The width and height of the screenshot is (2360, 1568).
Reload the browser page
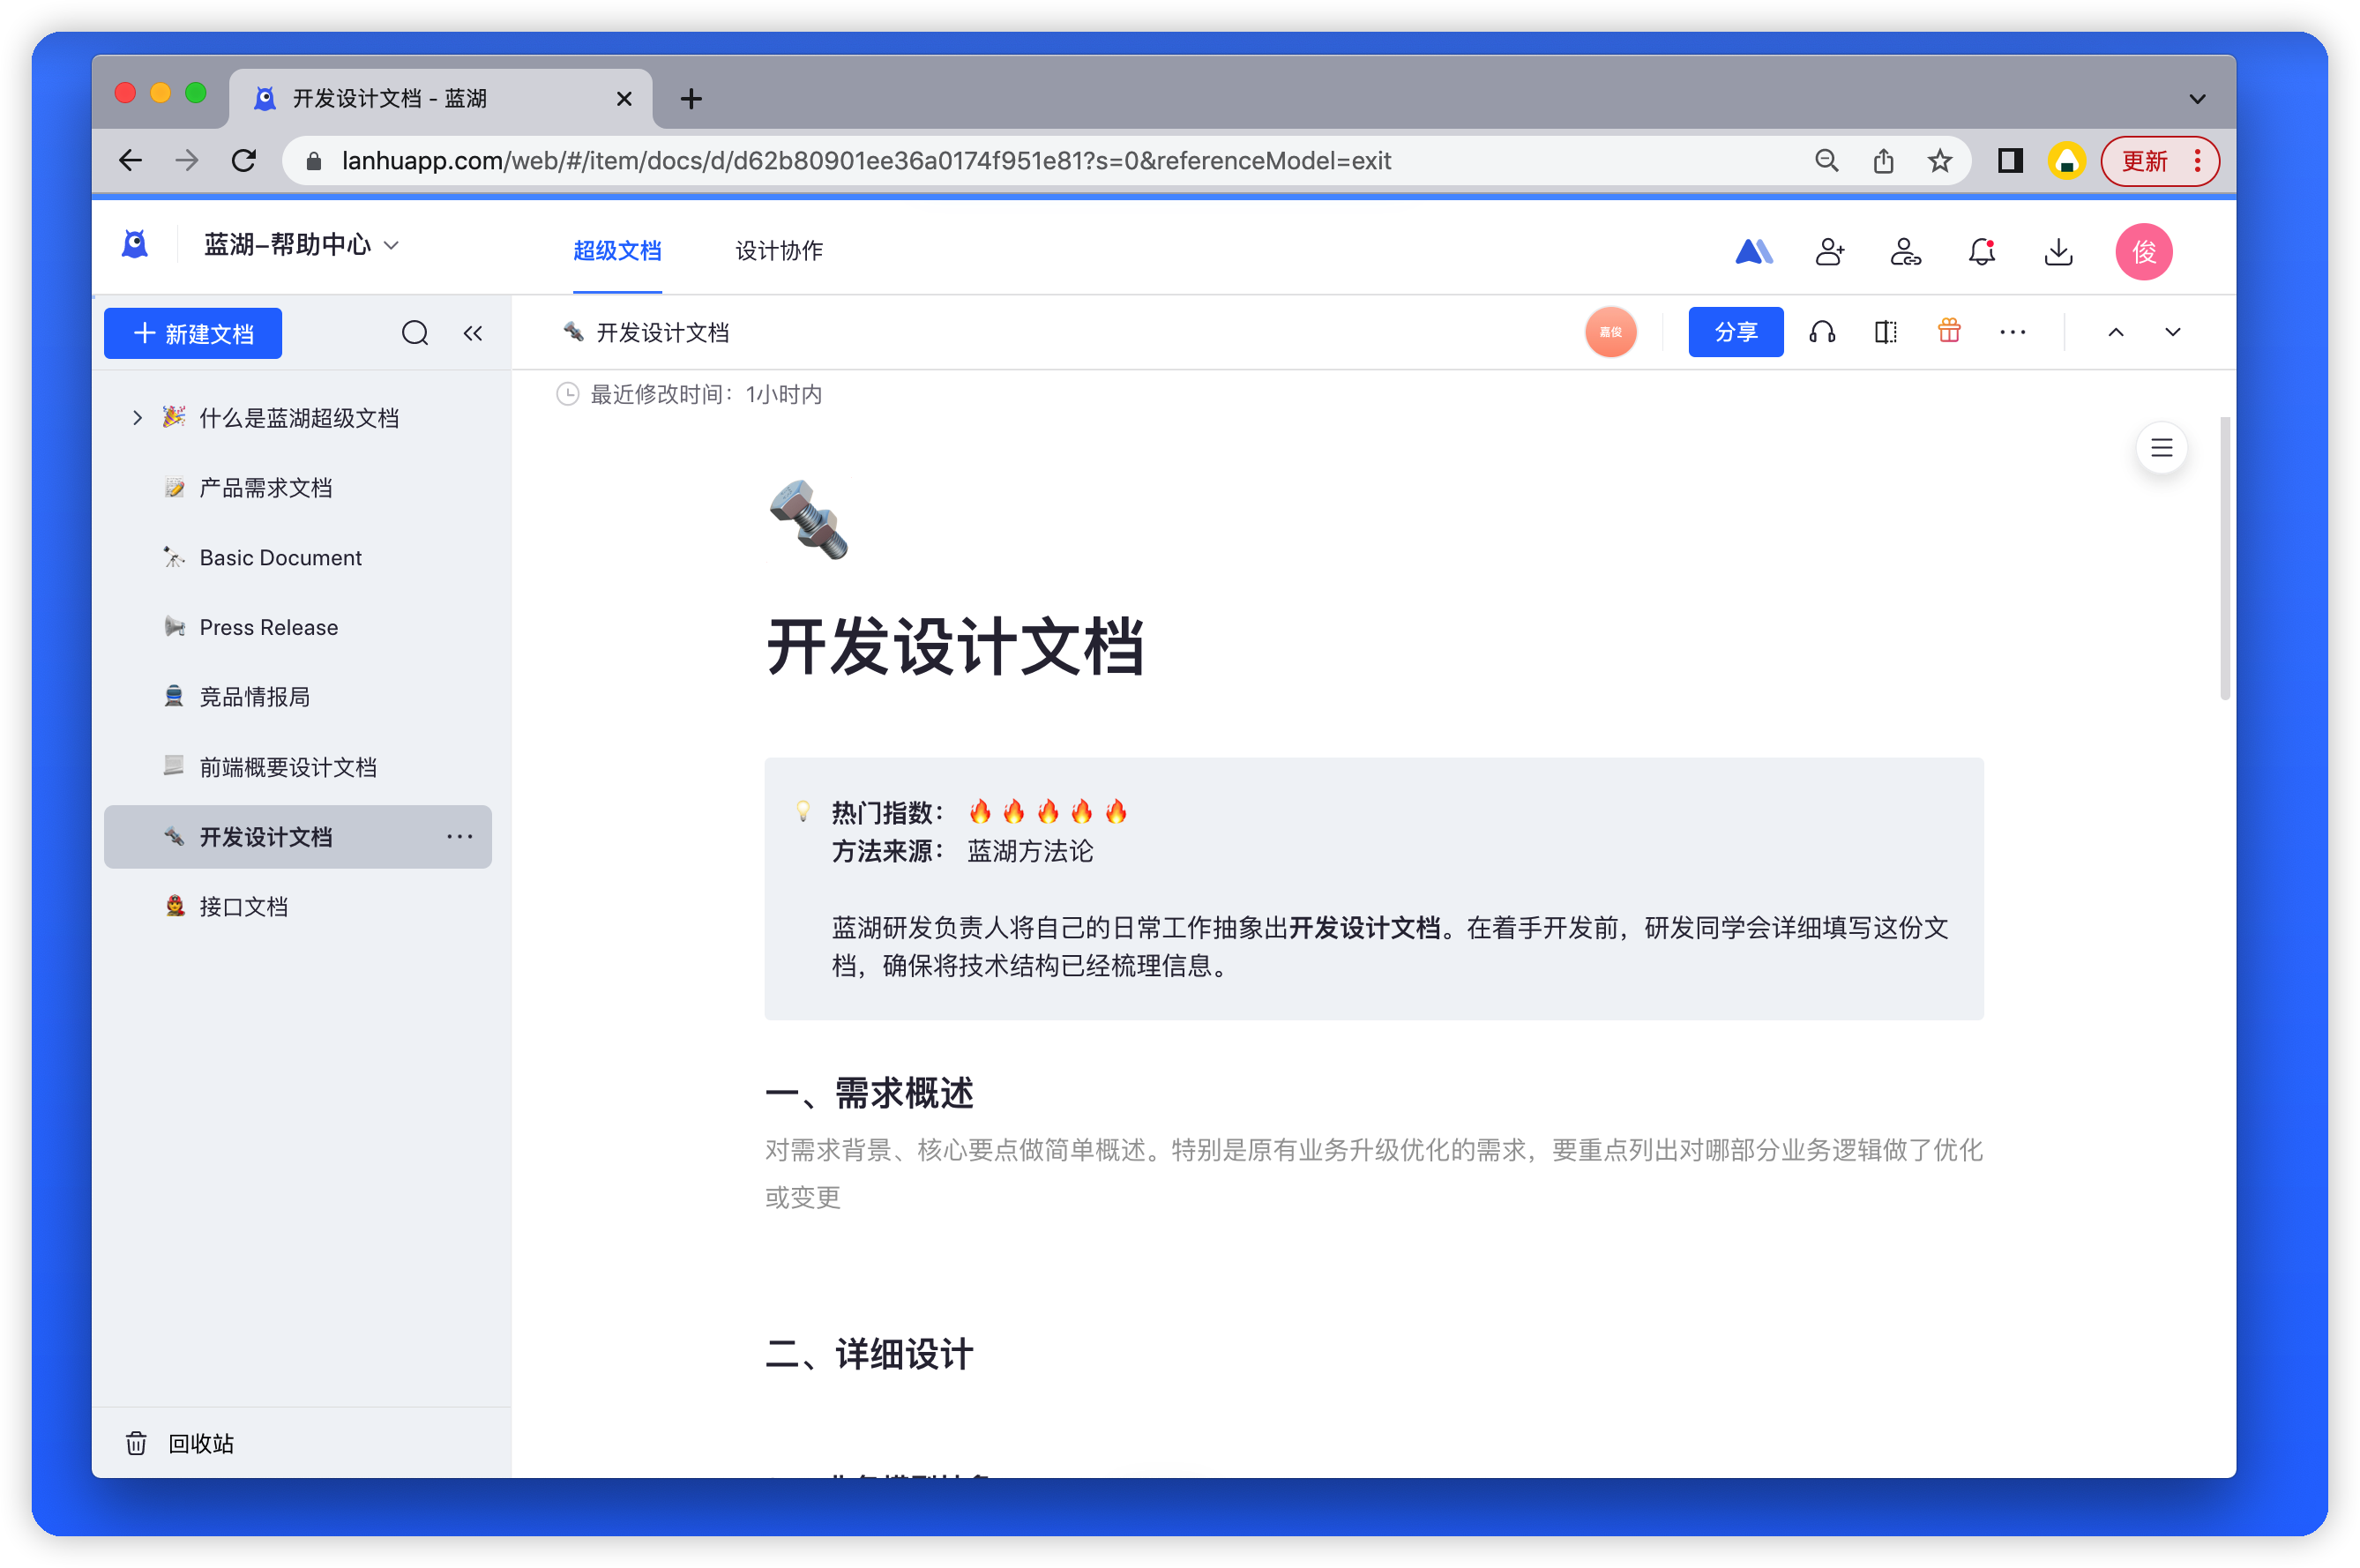(x=244, y=161)
